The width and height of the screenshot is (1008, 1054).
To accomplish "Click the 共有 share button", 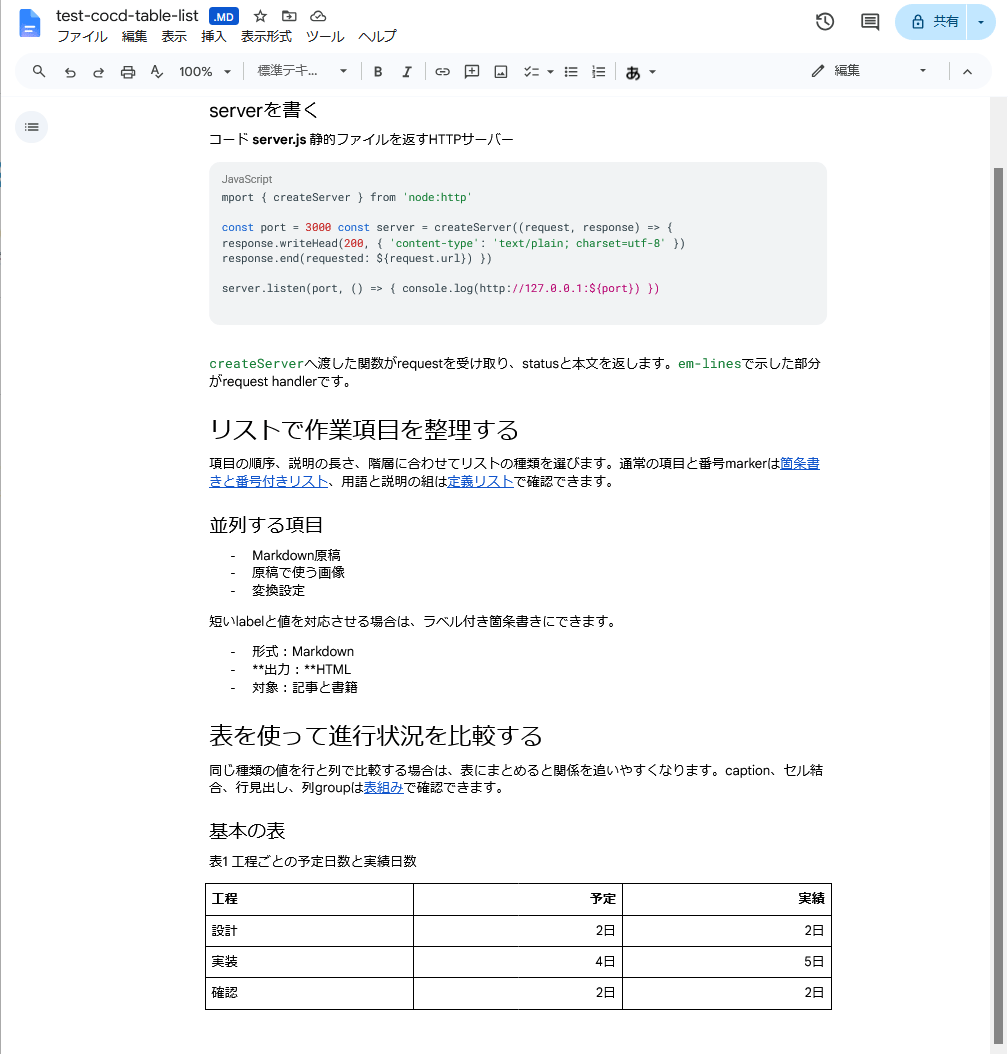I will (x=932, y=22).
